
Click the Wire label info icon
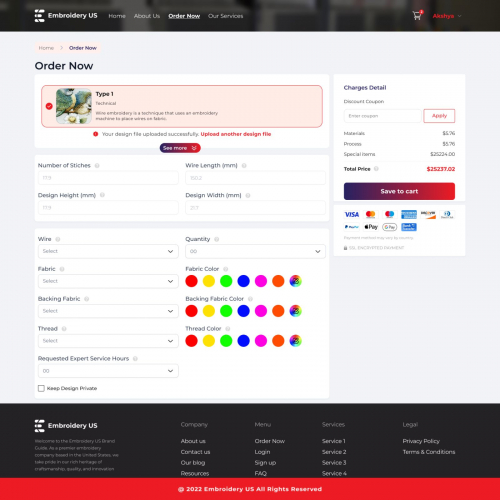(x=58, y=239)
